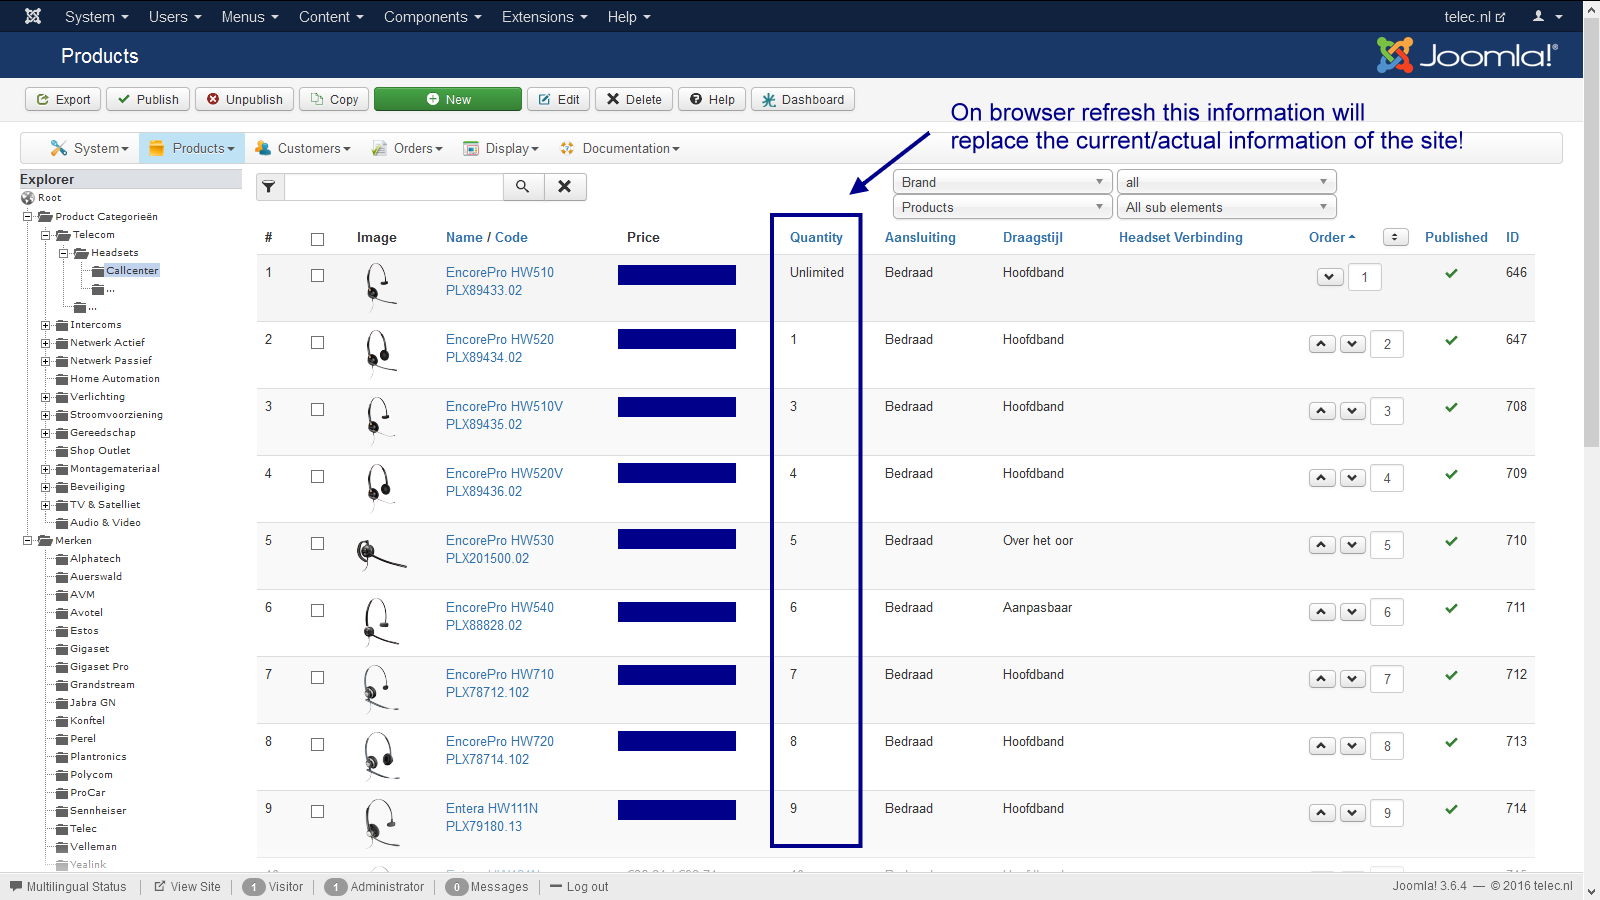The width and height of the screenshot is (1600, 900).
Task: Click the magnifier search button
Action: tap(523, 187)
